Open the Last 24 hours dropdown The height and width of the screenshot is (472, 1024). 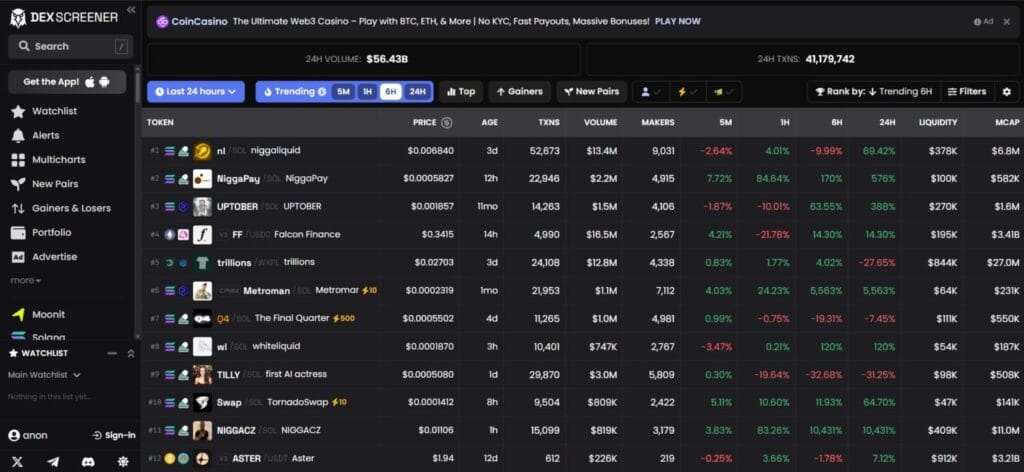(x=196, y=92)
